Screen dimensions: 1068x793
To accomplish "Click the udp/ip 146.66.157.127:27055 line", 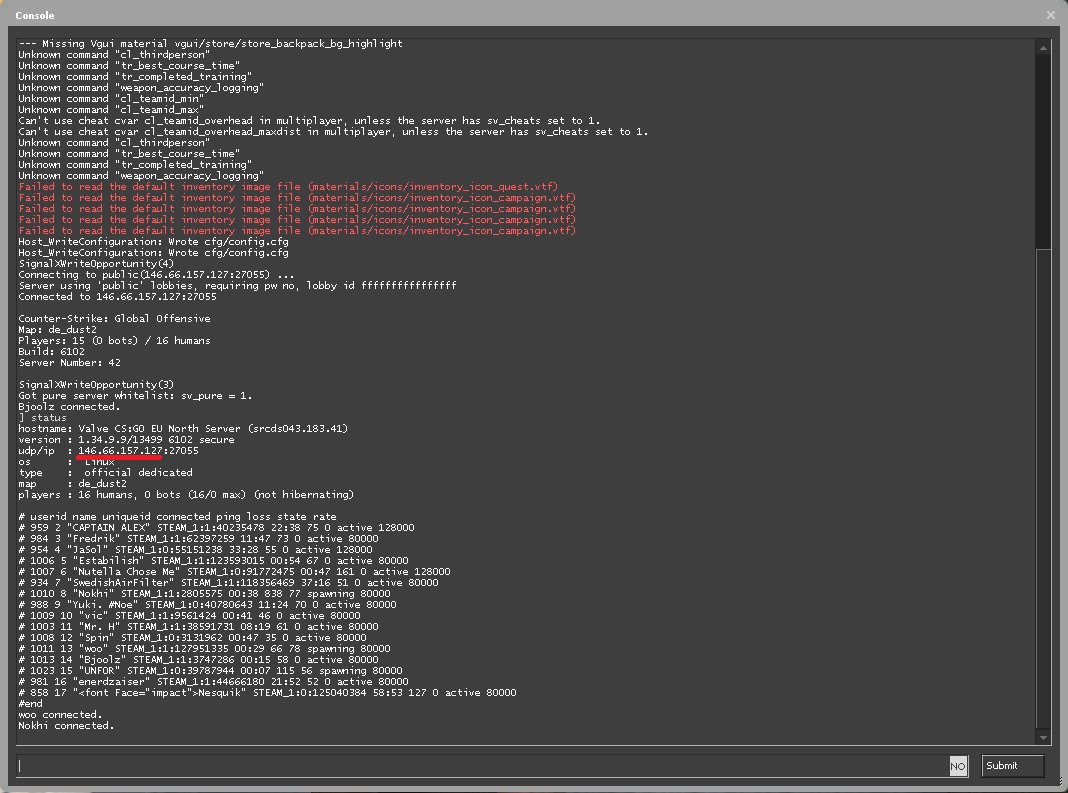I will pos(108,450).
